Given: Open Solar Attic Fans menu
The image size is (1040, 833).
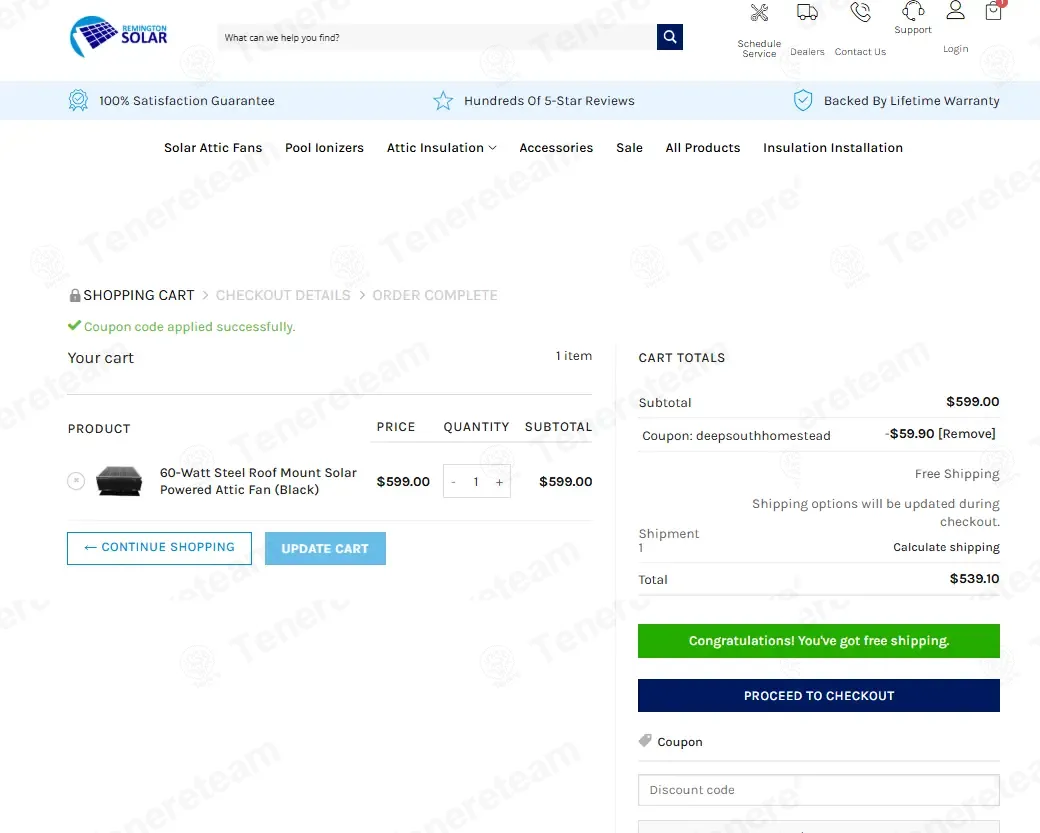Looking at the screenshot, I should [x=213, y=148].
